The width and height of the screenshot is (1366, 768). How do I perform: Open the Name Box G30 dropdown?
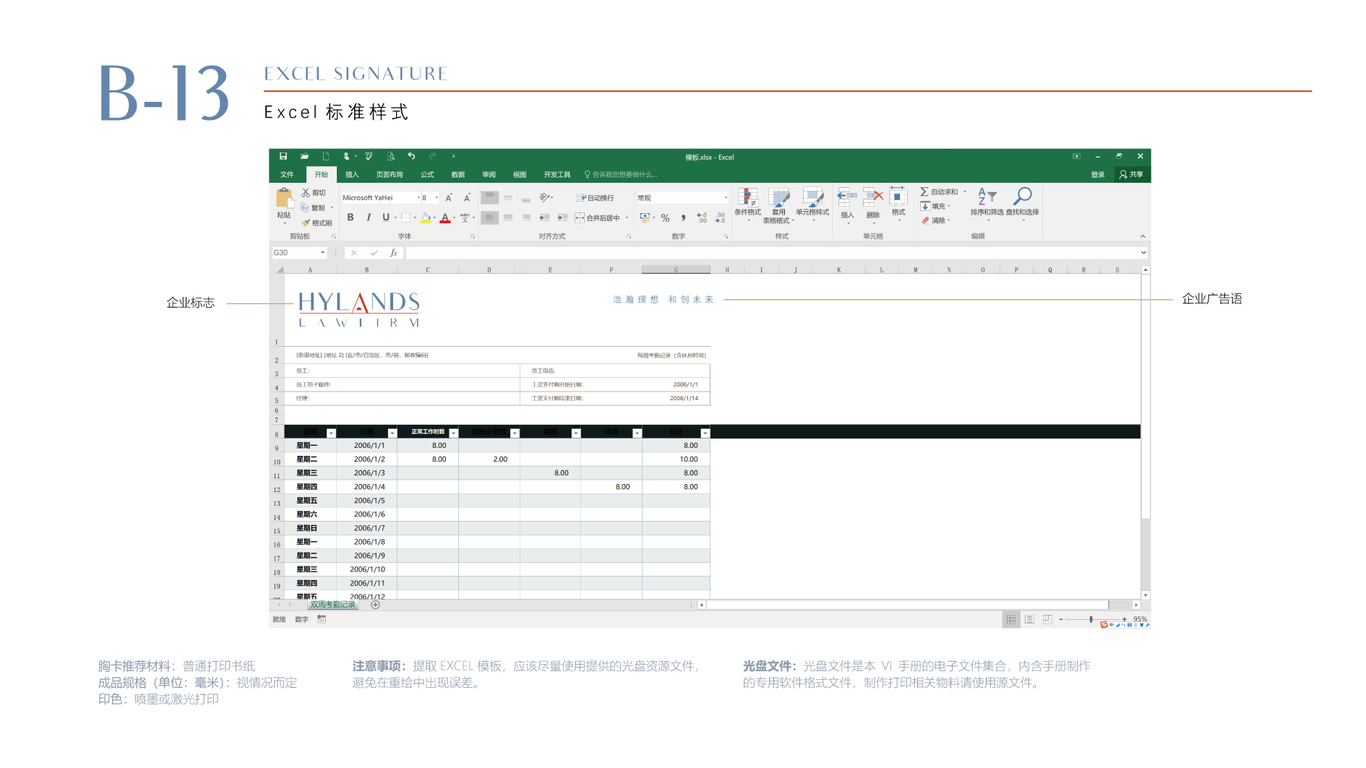[x=322, y=253]
